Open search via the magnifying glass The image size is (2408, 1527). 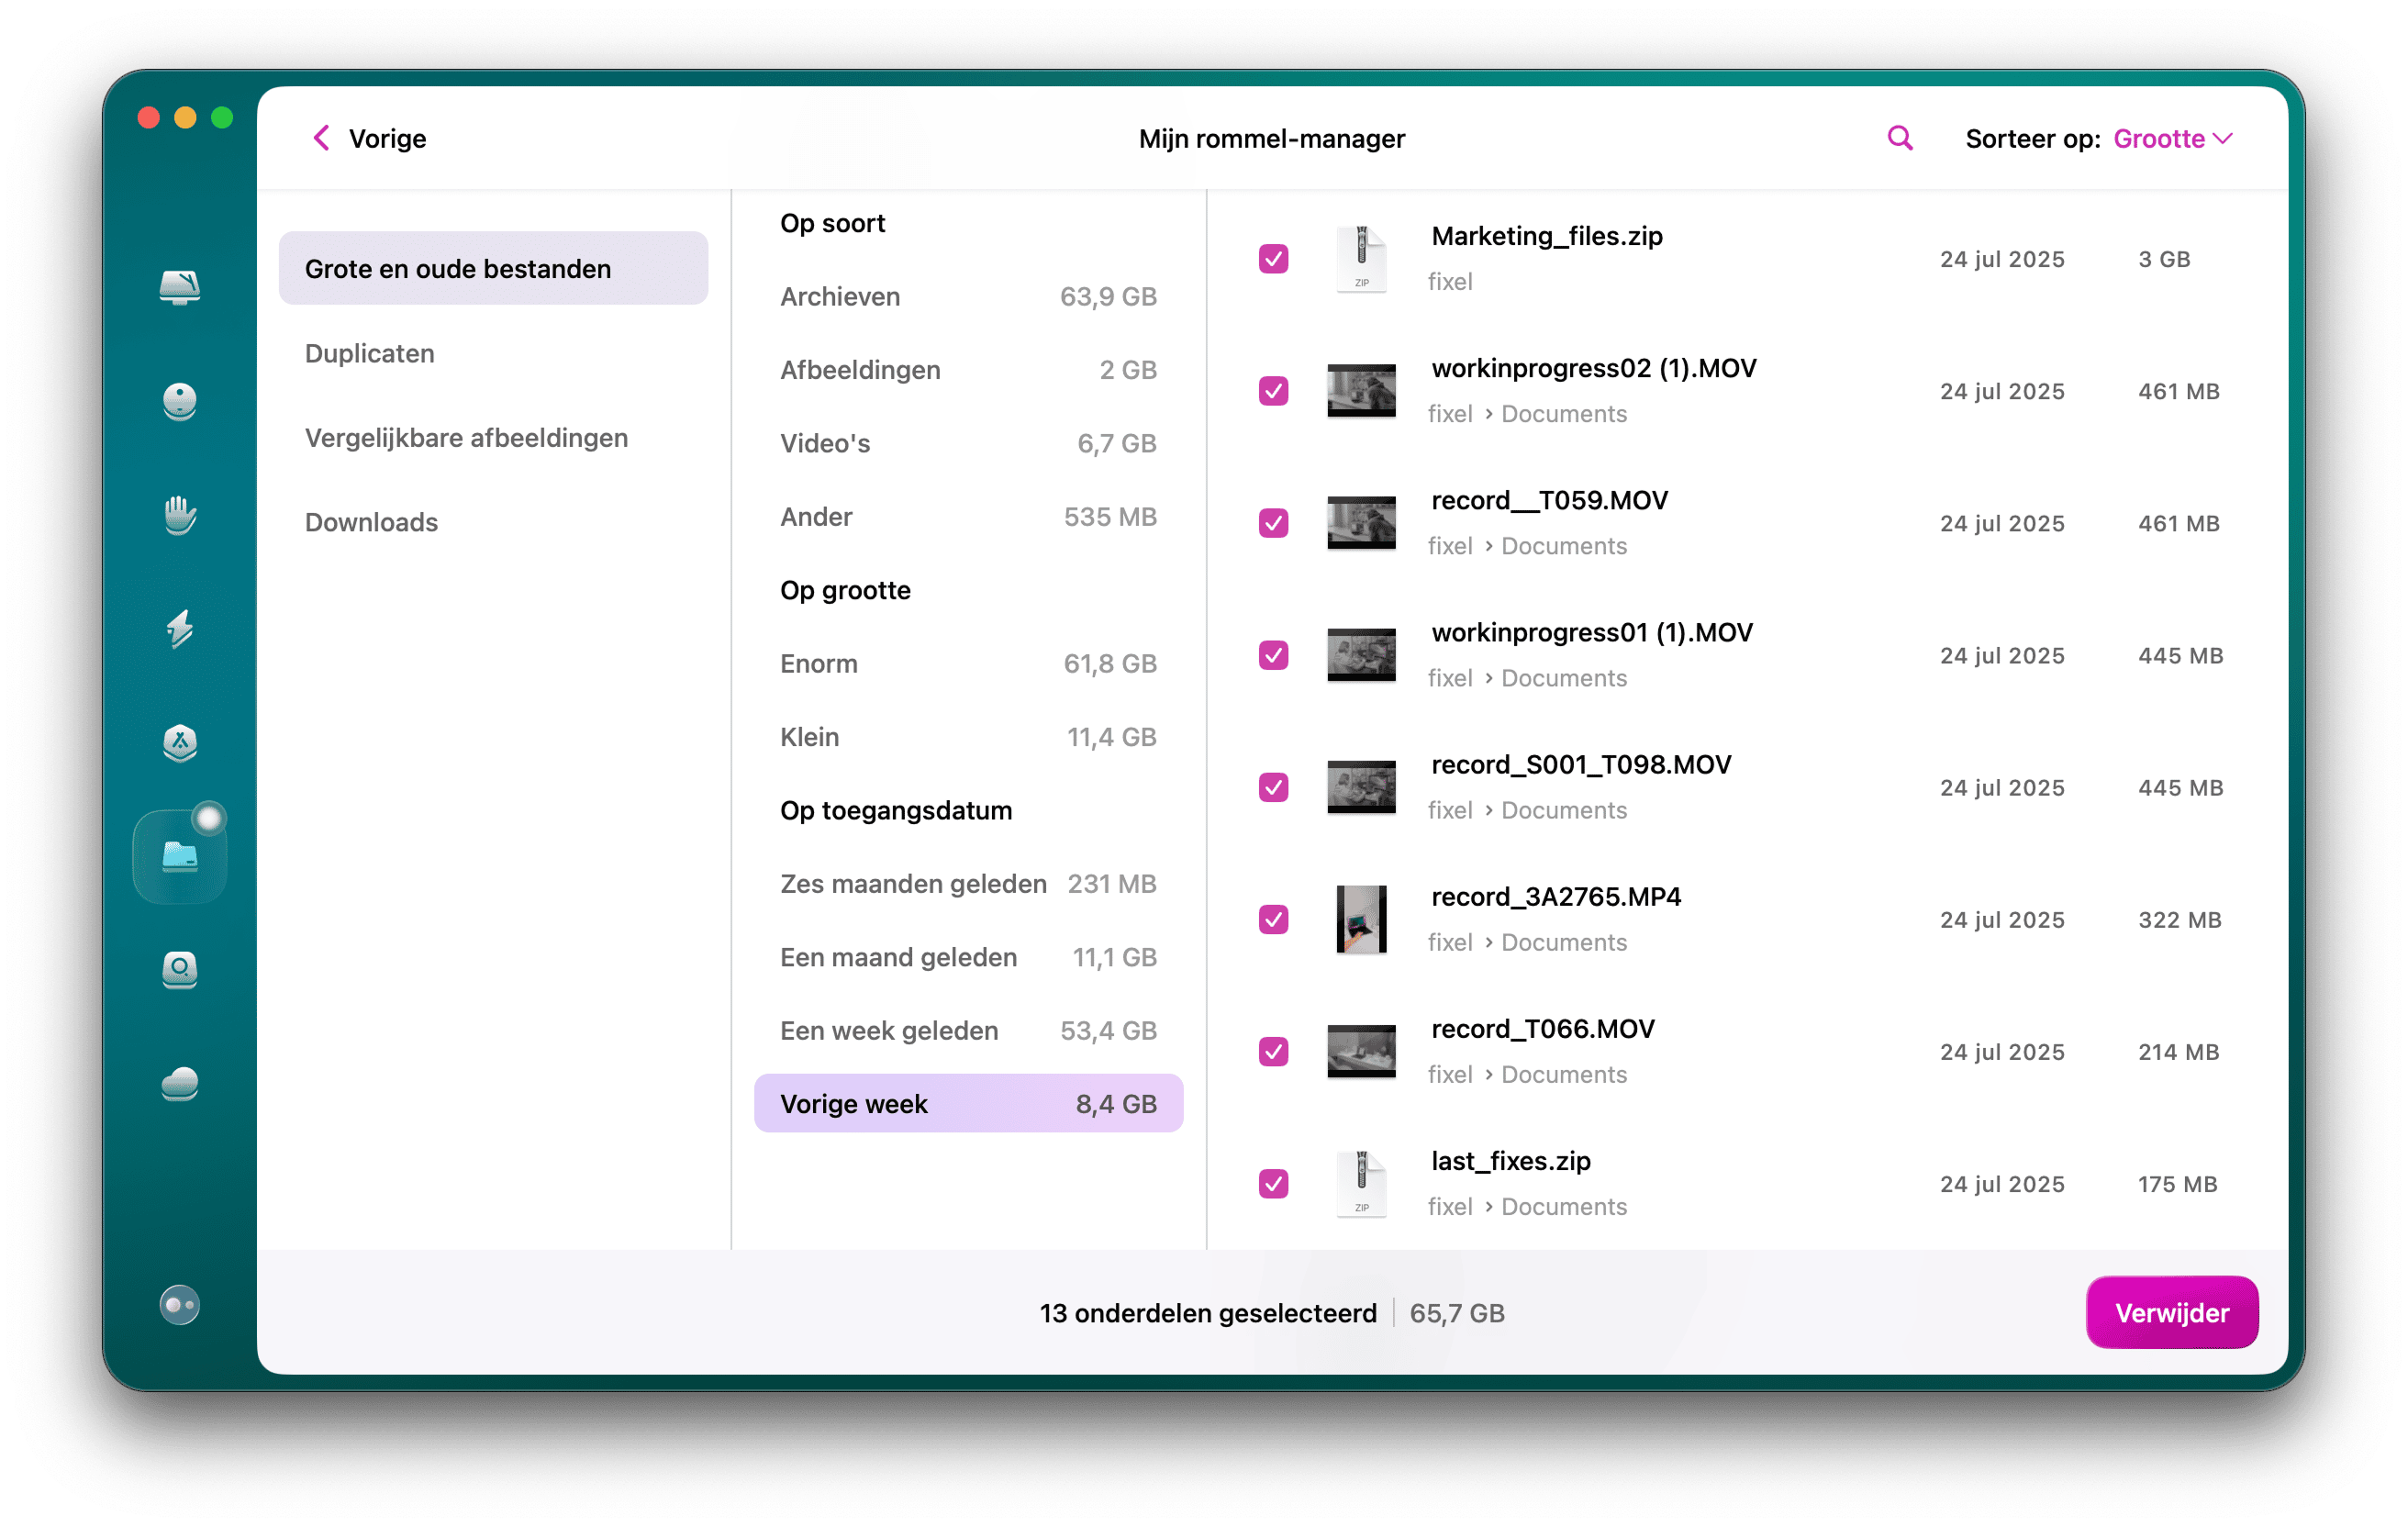point(1899,138)
